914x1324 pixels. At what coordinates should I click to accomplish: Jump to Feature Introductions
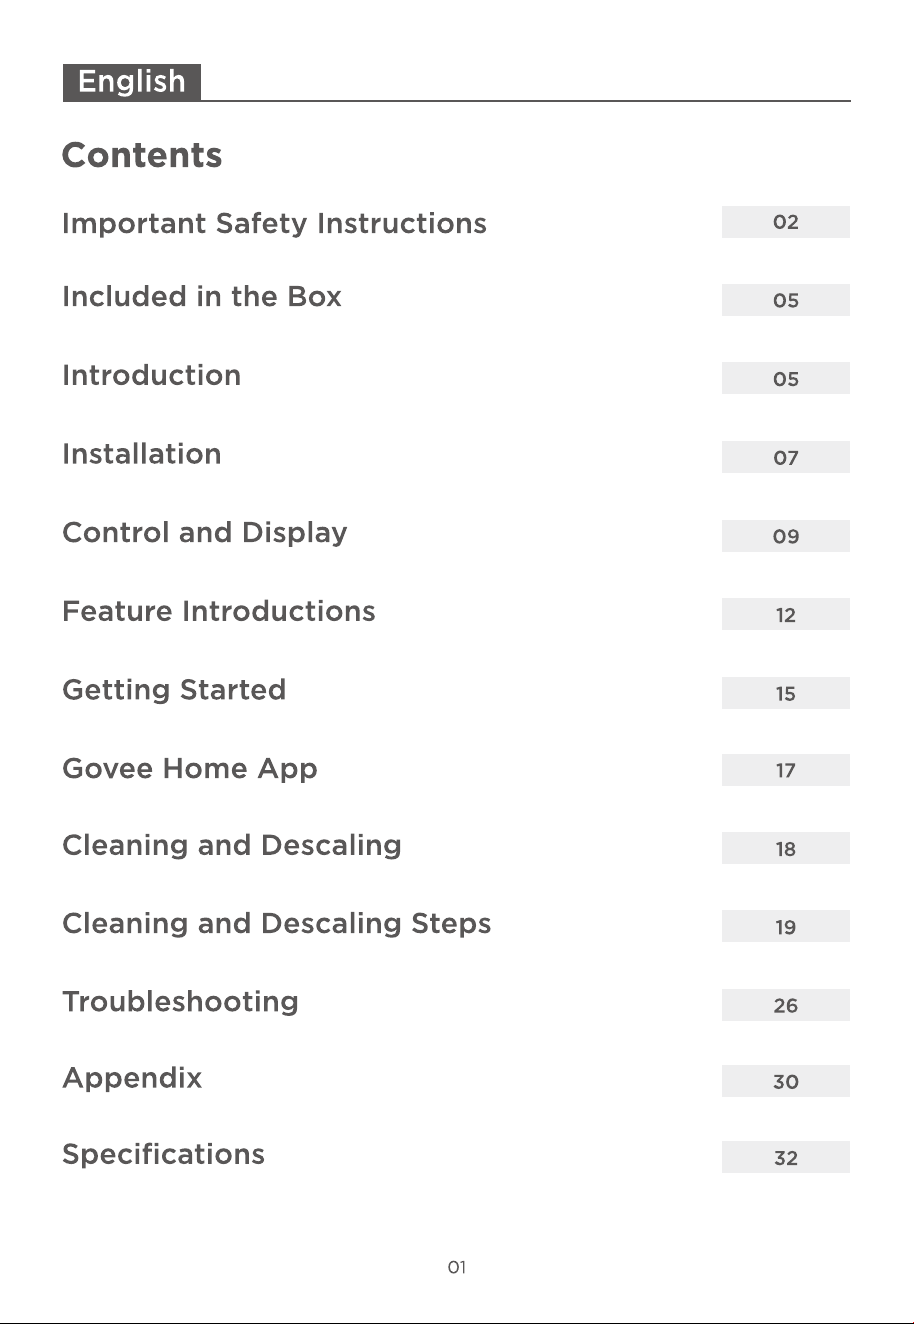pos(219,611)
